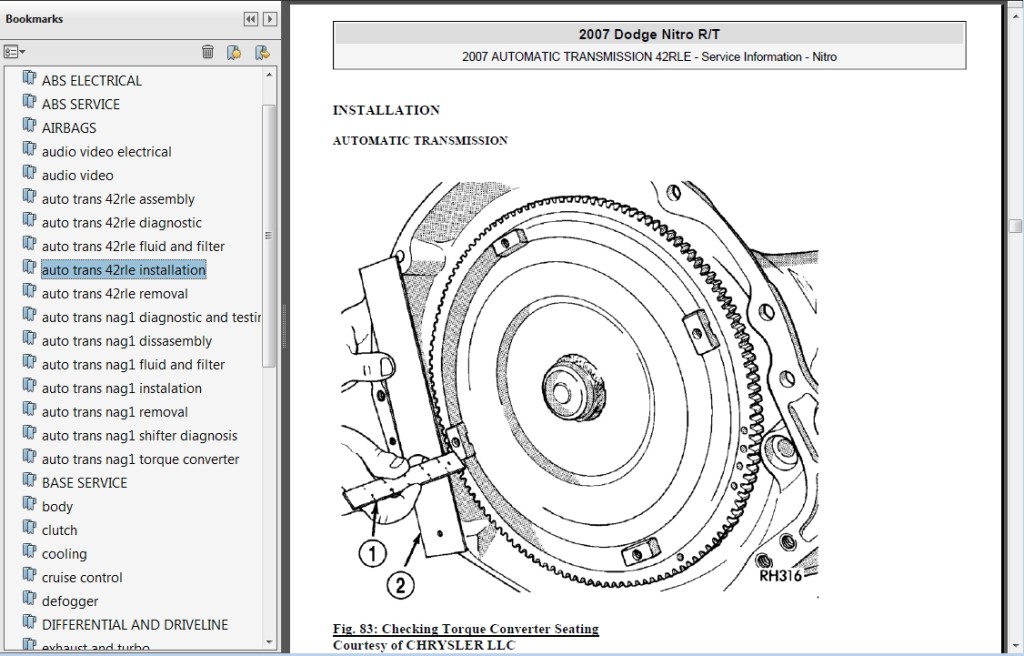Click bookmarks list scroll down arrow
The height and width of the screenshot is (656, 1024).
[269, 642]
